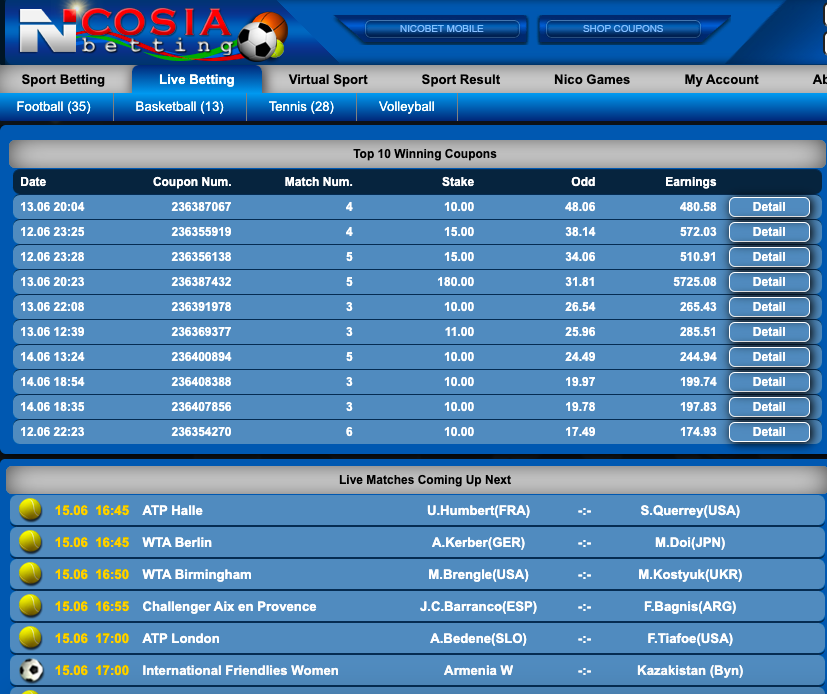Click the Top 10 Winning Coupons heading
This screenshot has width=827, height=694.
[425, 154]
